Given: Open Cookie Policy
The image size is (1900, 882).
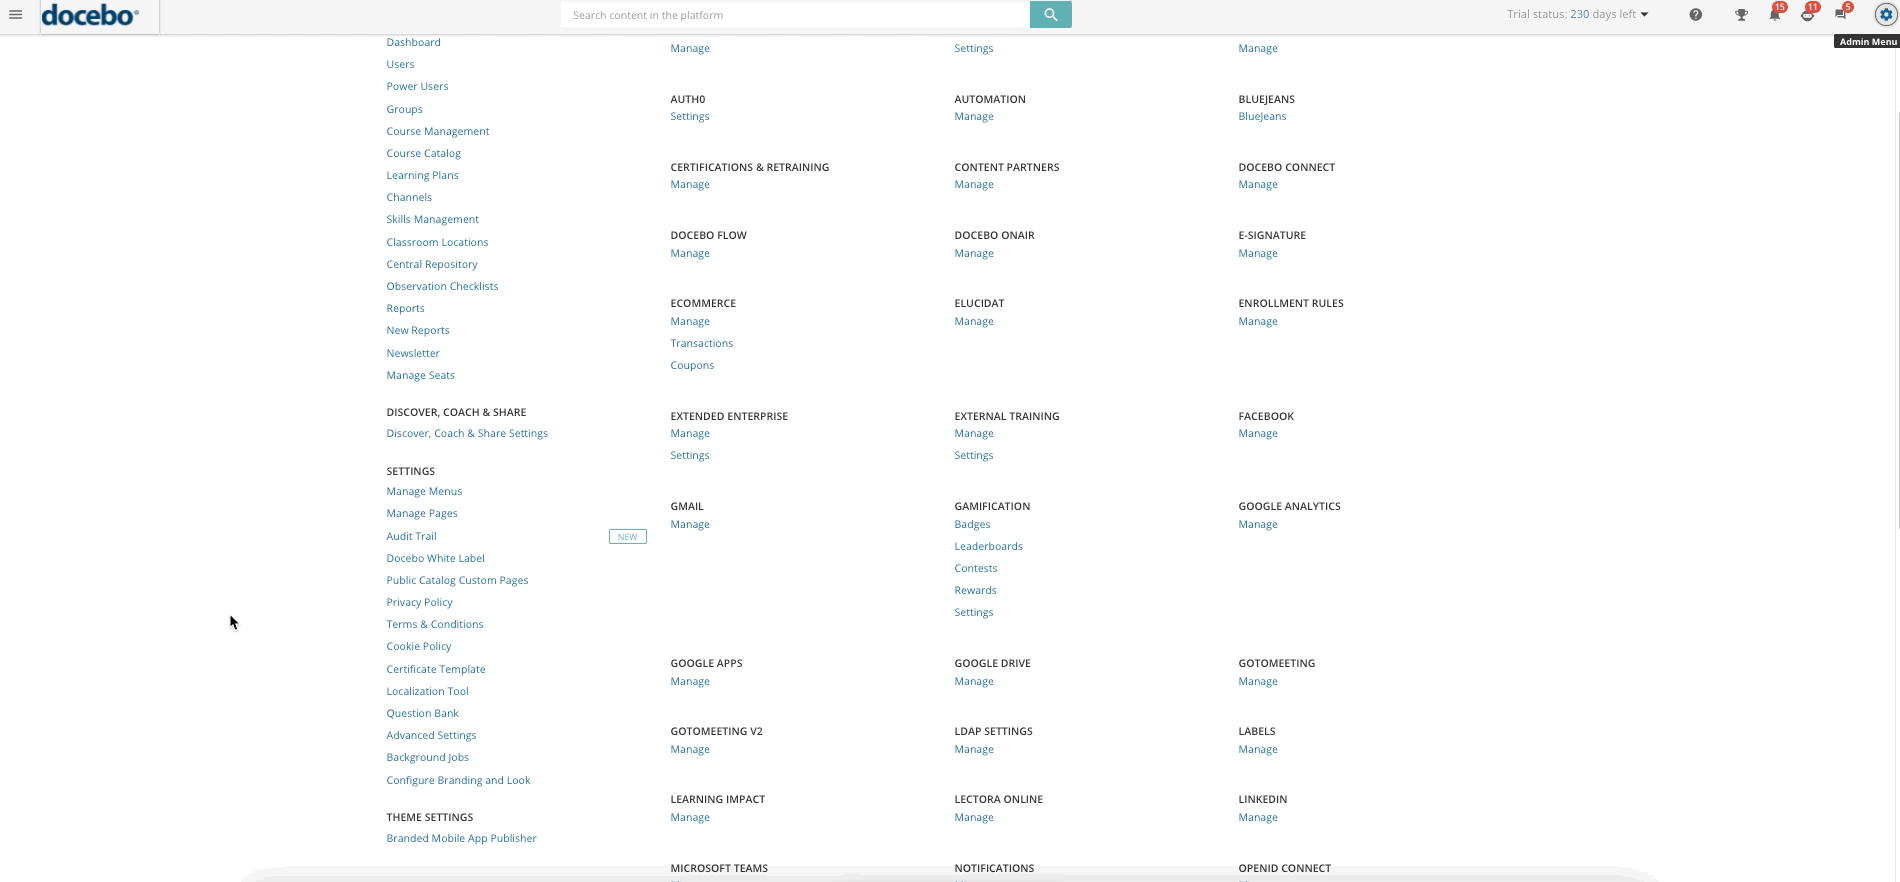Looking at the screenshot, I should coord(419,646).
